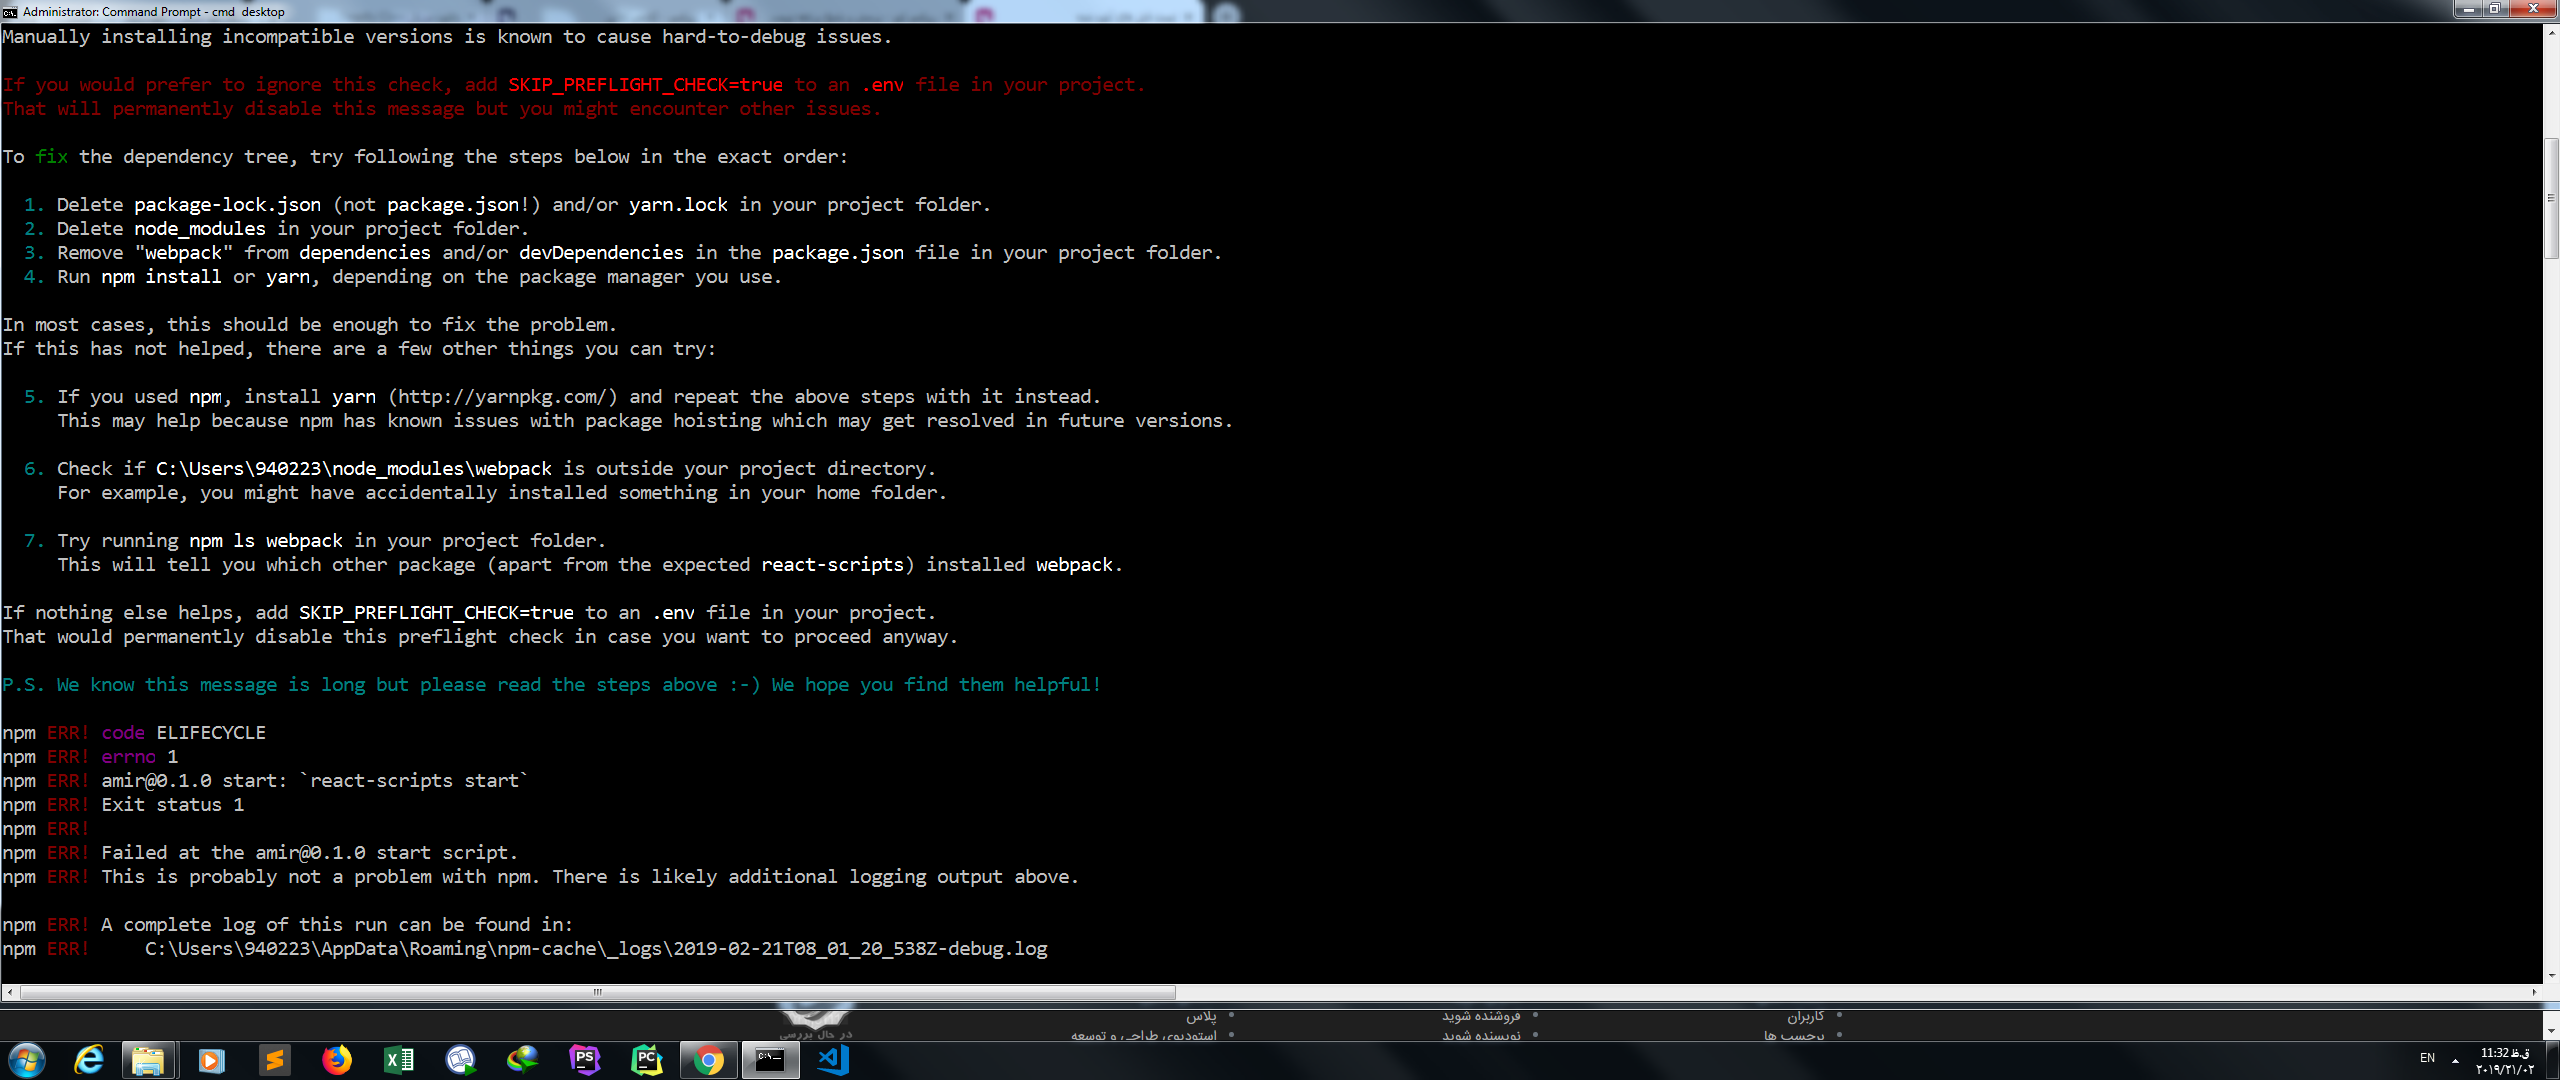The height and width of the screenshot is (1080, 2560).
Task: Open the blue book reader taskbar icon
Action: pos(461,1060)
